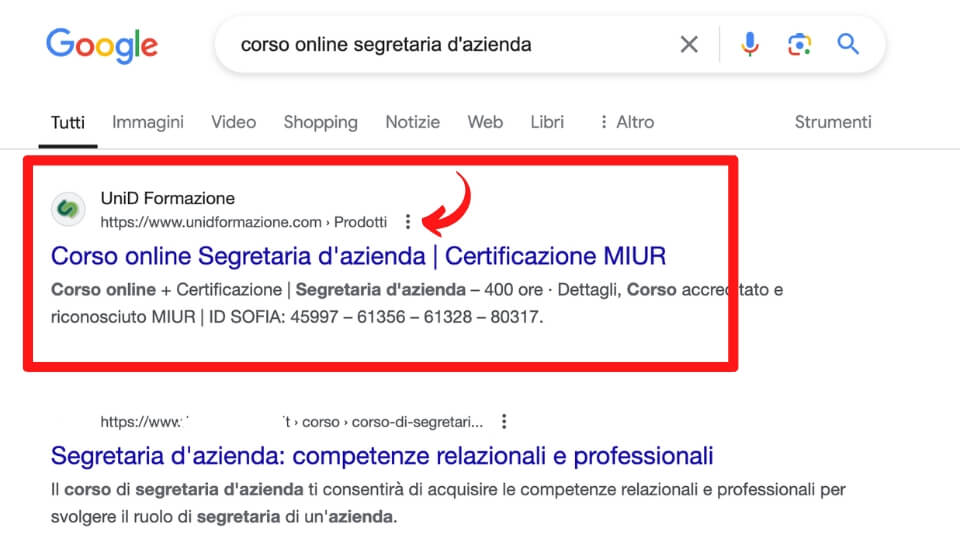This screenshot has height=540, width=960.
Task: Click the UniD Formazione site name
Action: click(x=168, y=198)
